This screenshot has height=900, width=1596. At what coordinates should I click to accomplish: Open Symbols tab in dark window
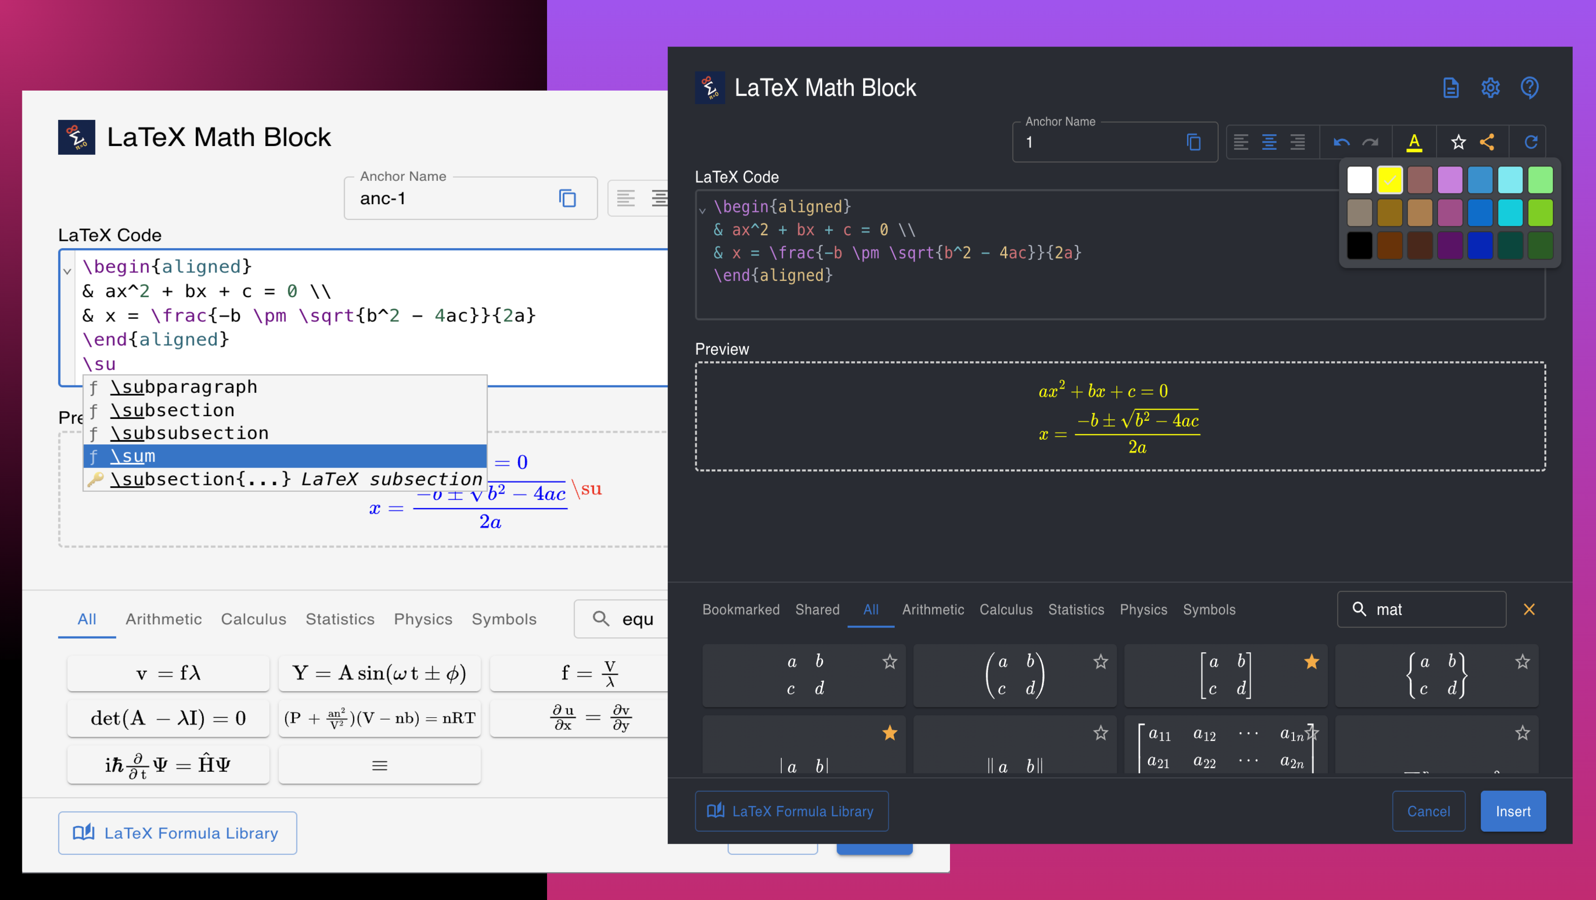point(1209,609)
